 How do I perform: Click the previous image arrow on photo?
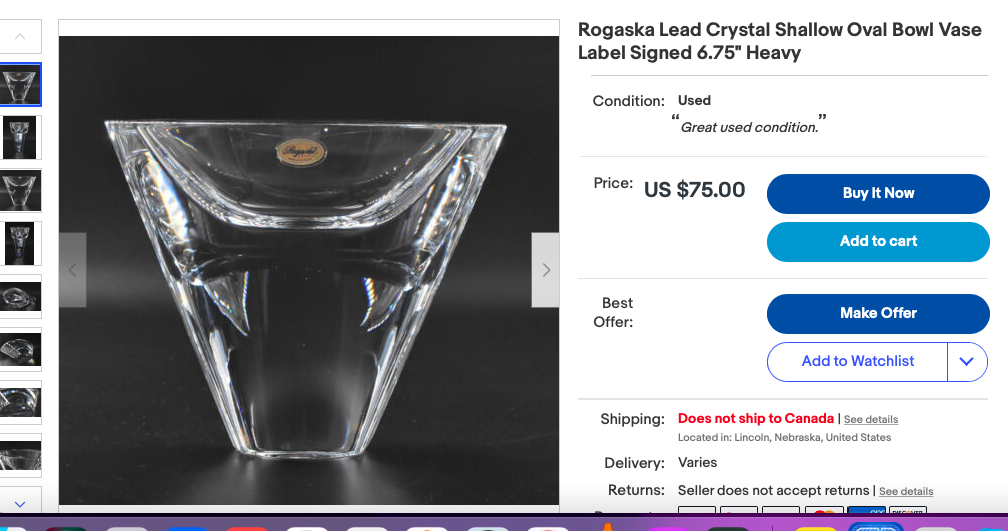pyautogui.click(x=72, y=270)
